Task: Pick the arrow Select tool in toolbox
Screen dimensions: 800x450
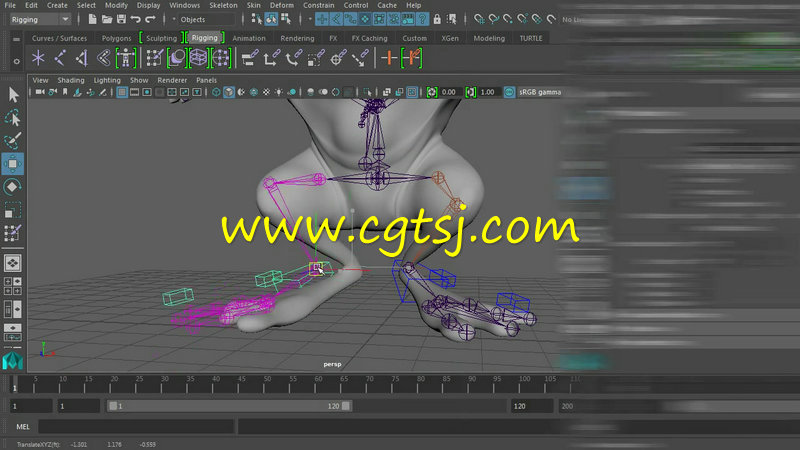Action: pos(13,95)
